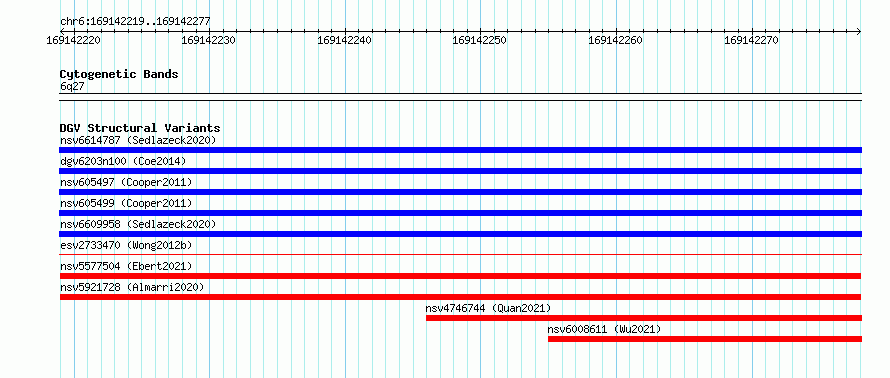The height and width of the screenshot is (378, 890).
Task: Open the nsv605497 (Cooper2011) label
Action: click(x=126, y=182)
